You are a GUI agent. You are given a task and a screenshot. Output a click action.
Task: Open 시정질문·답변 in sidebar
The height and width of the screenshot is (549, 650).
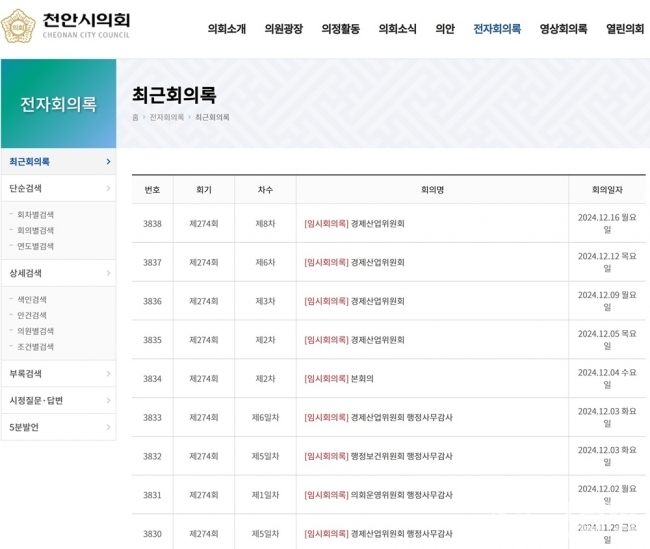click(x=57, y=401)
